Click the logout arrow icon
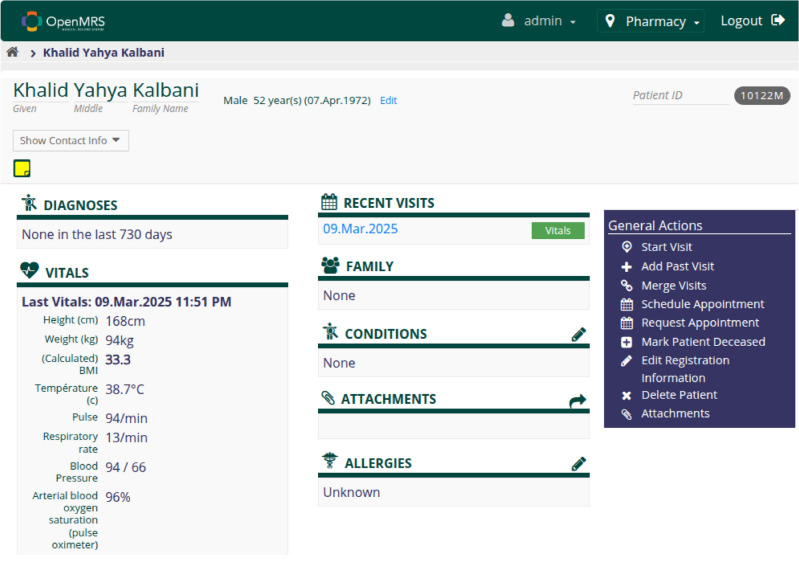The height and width of the screenshot is (569, 799). (x=778, y=20)
